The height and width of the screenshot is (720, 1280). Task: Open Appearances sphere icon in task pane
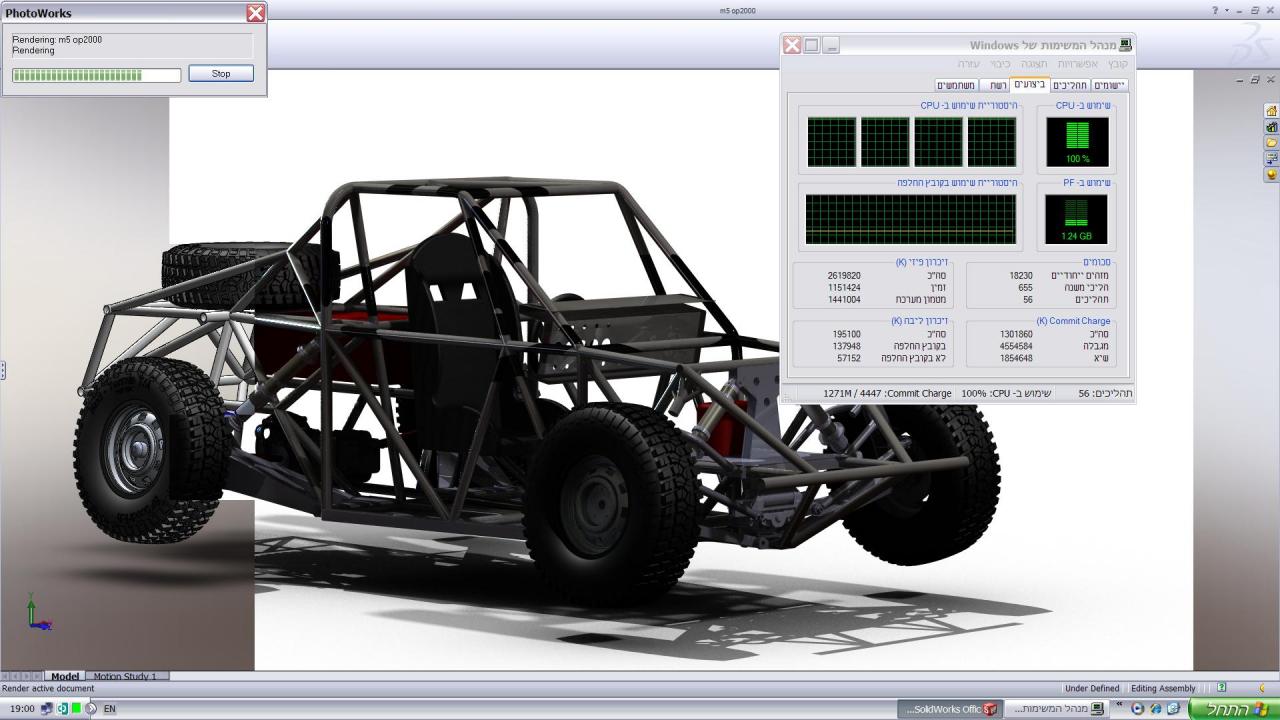pos(1271,174)
